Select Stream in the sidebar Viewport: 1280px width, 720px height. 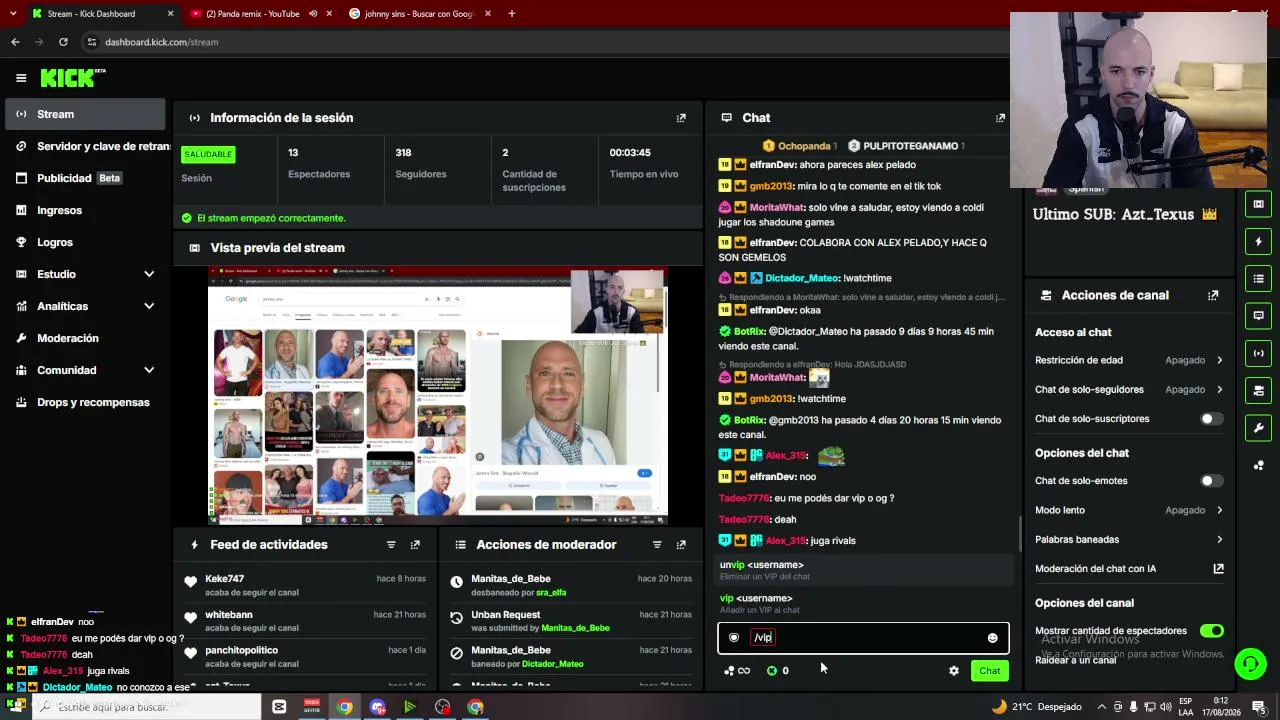pos(85,114)
